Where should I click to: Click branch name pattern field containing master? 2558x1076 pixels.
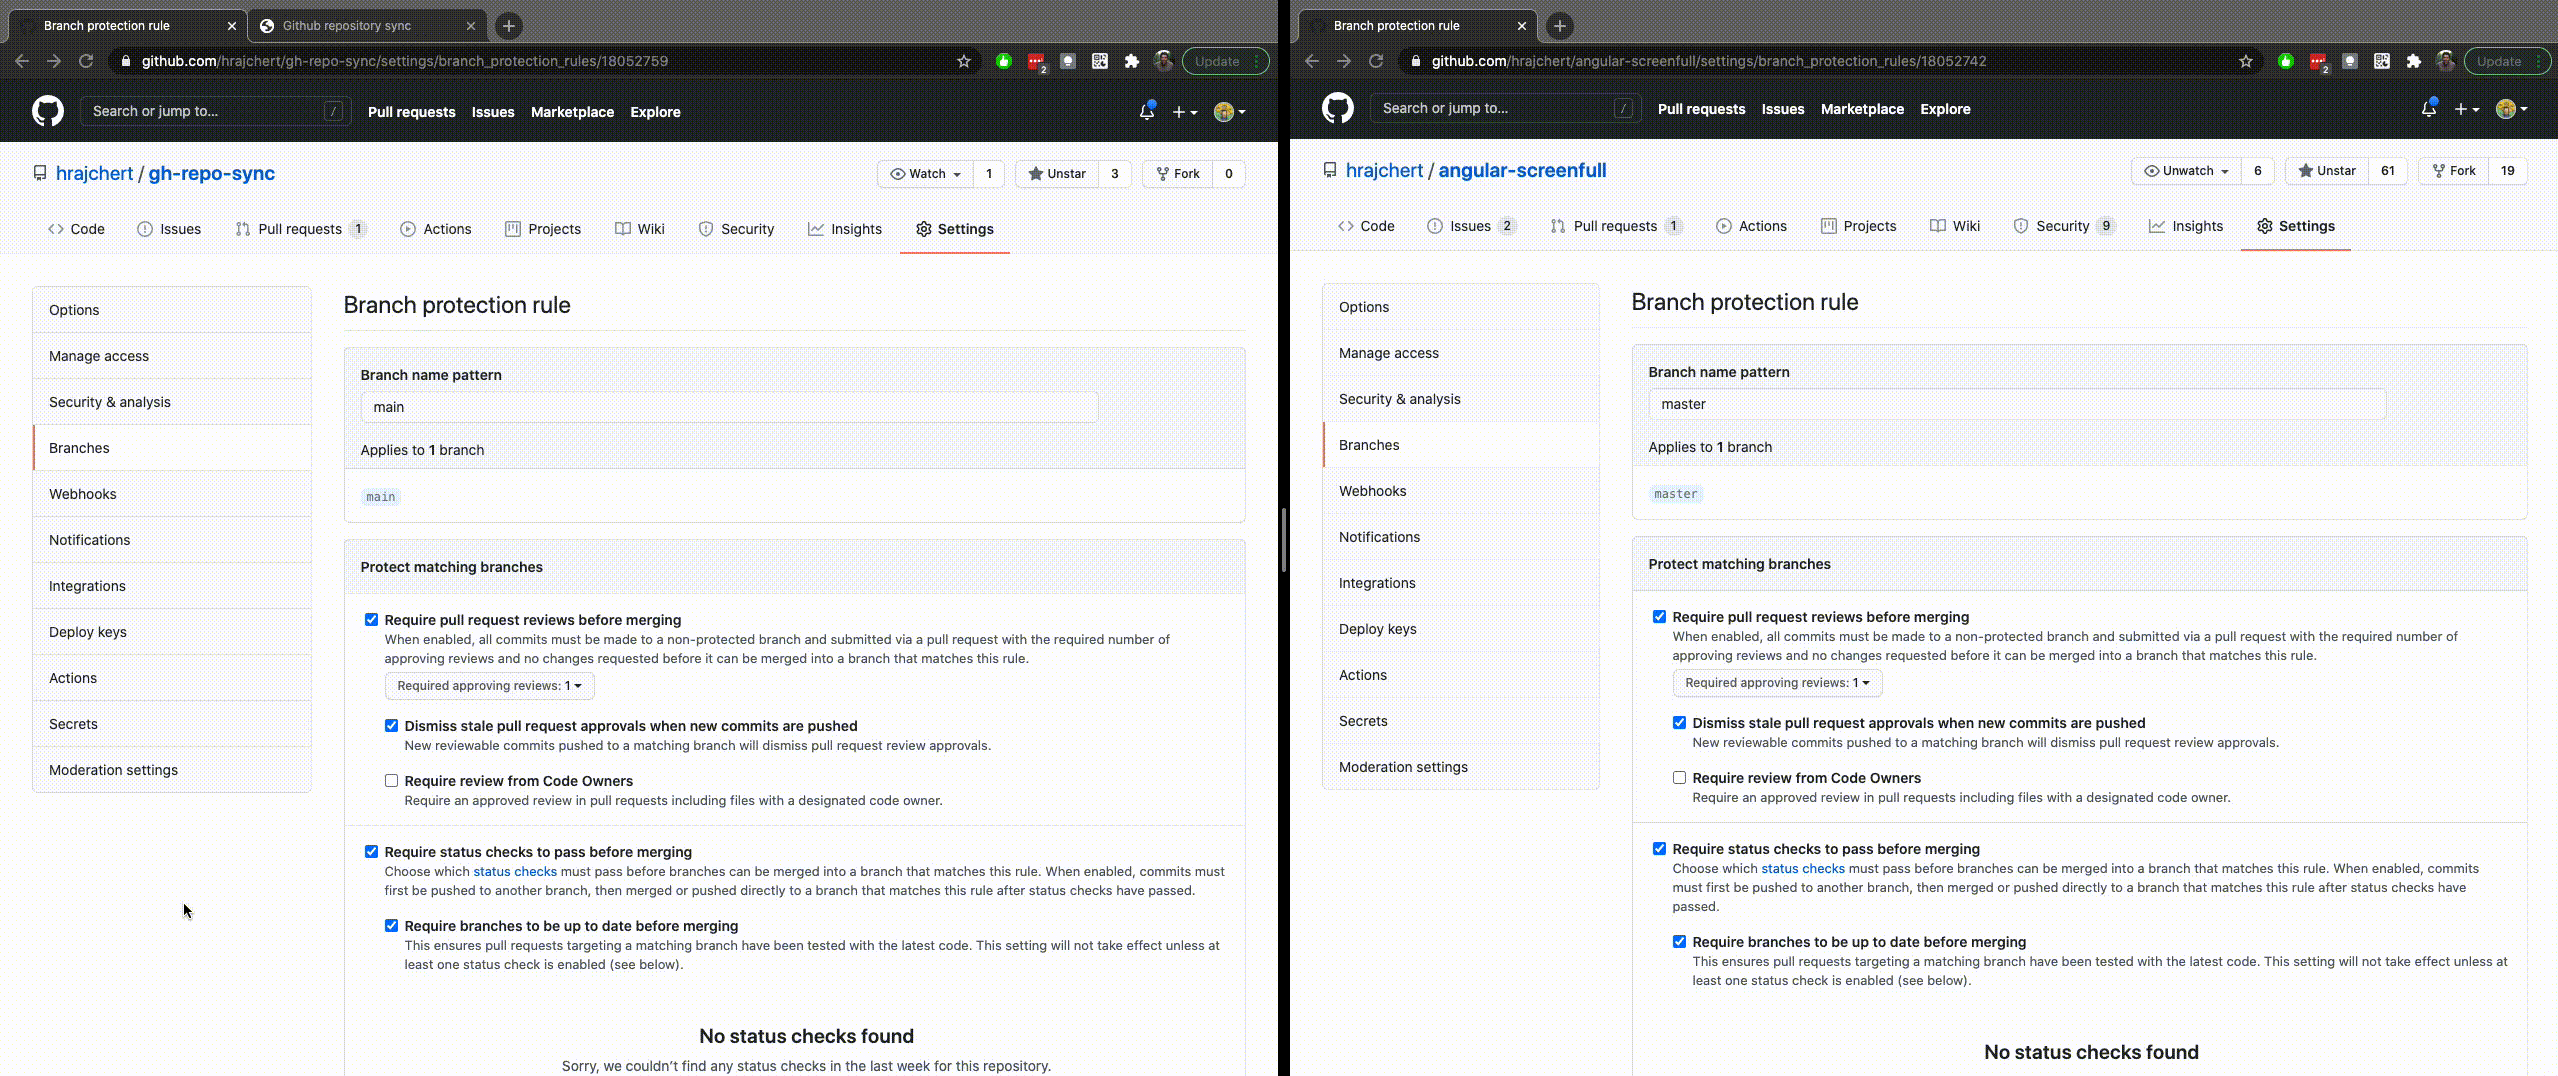pyautogui.click(x=2017, y=404)
